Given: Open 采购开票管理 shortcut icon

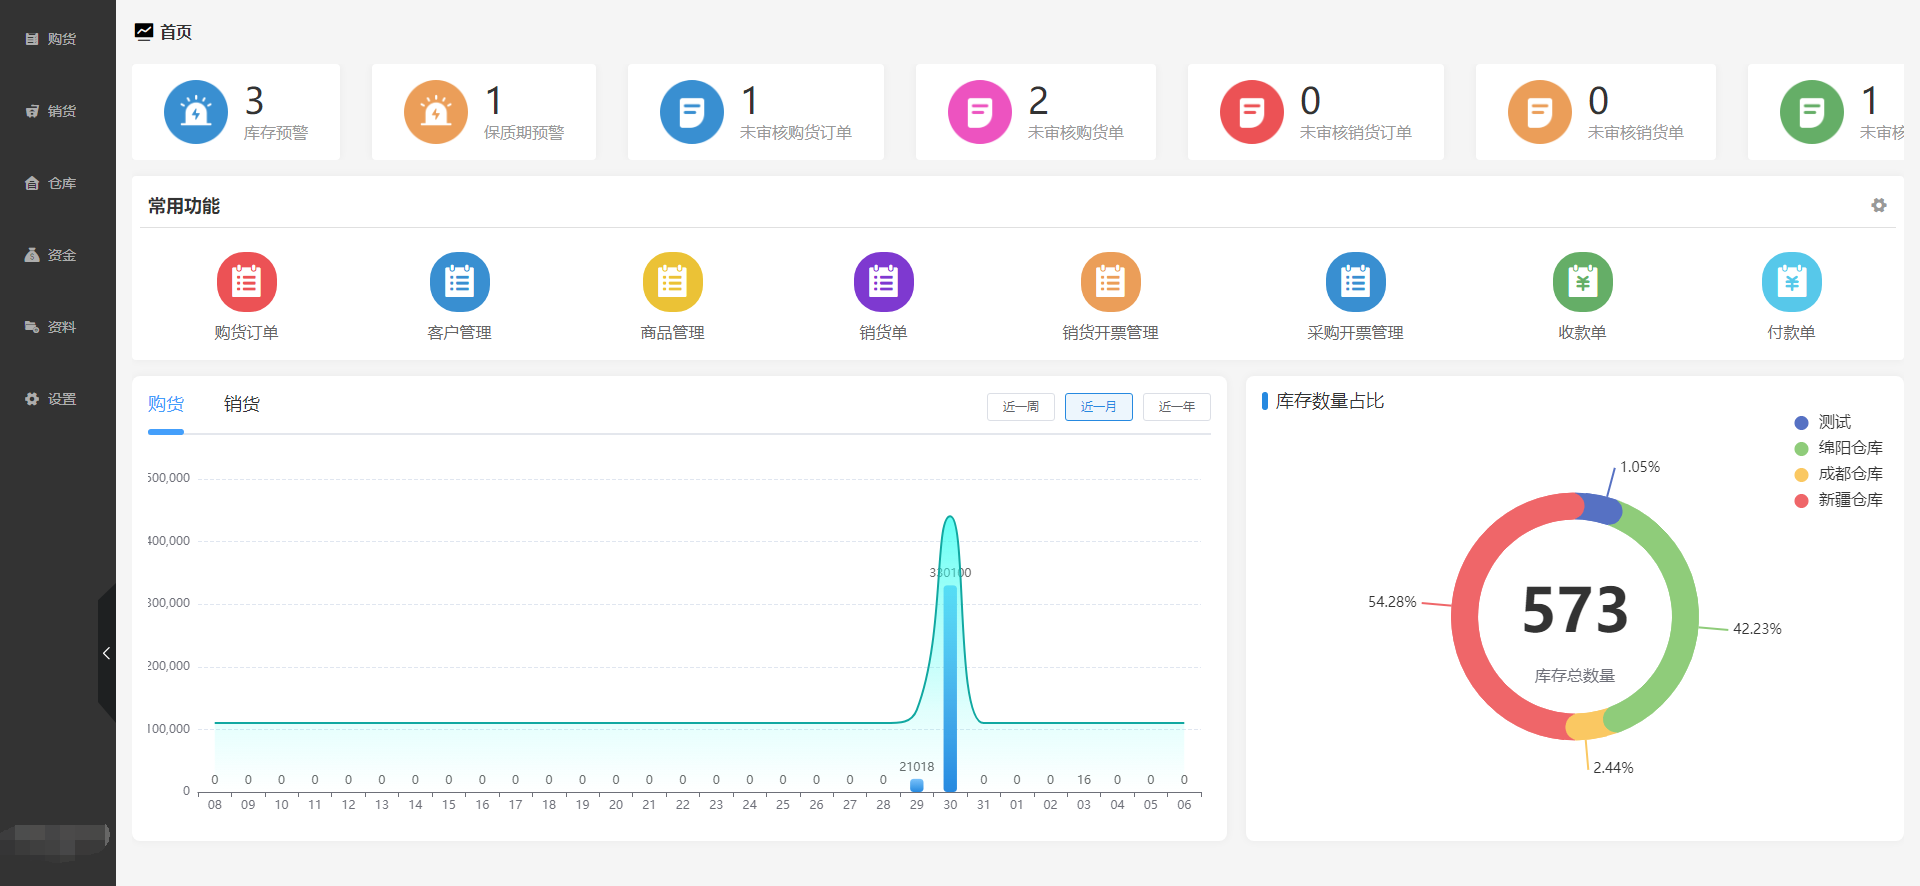Looking at the screenshot, I should [1356, 282].
